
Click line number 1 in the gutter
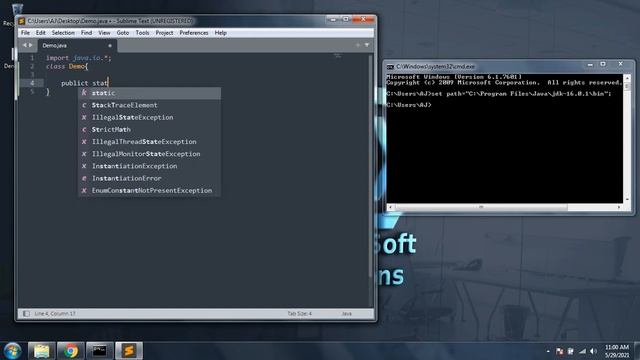coord(32,58)
